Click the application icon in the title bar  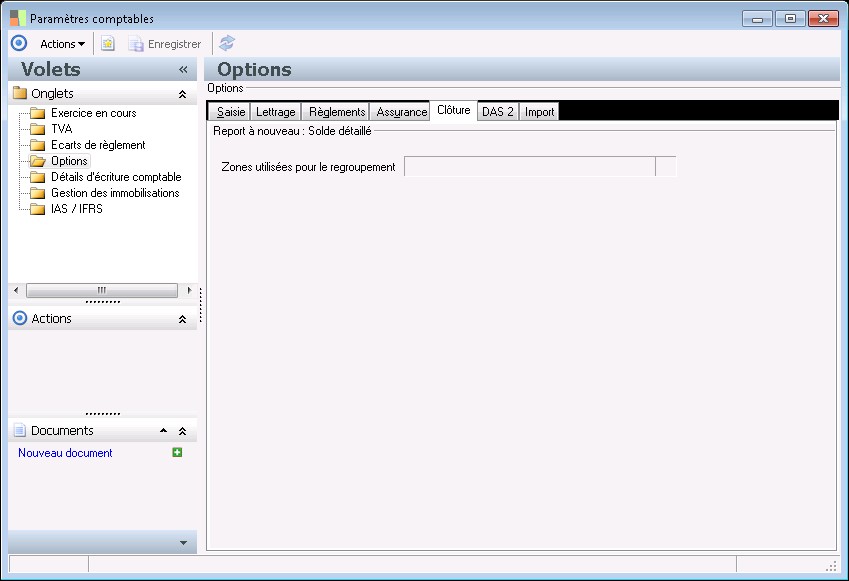(18, 18)
